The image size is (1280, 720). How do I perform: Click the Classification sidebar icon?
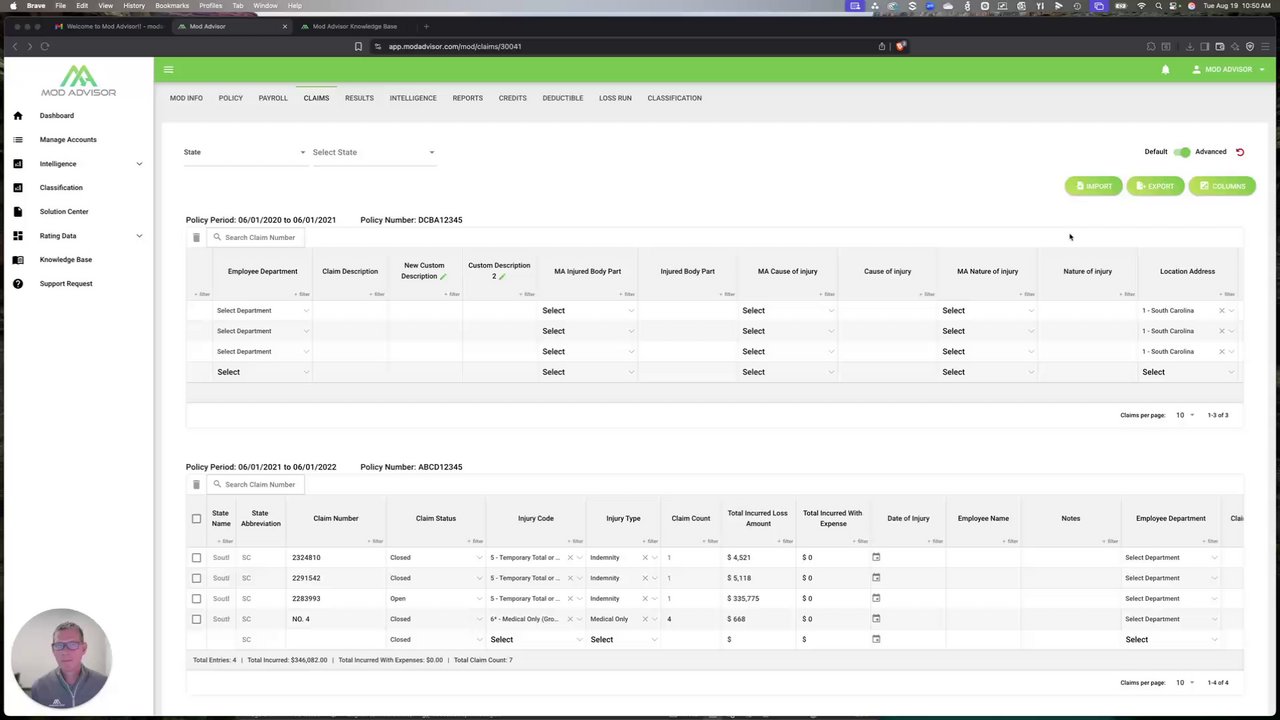(x=17, y=188)
